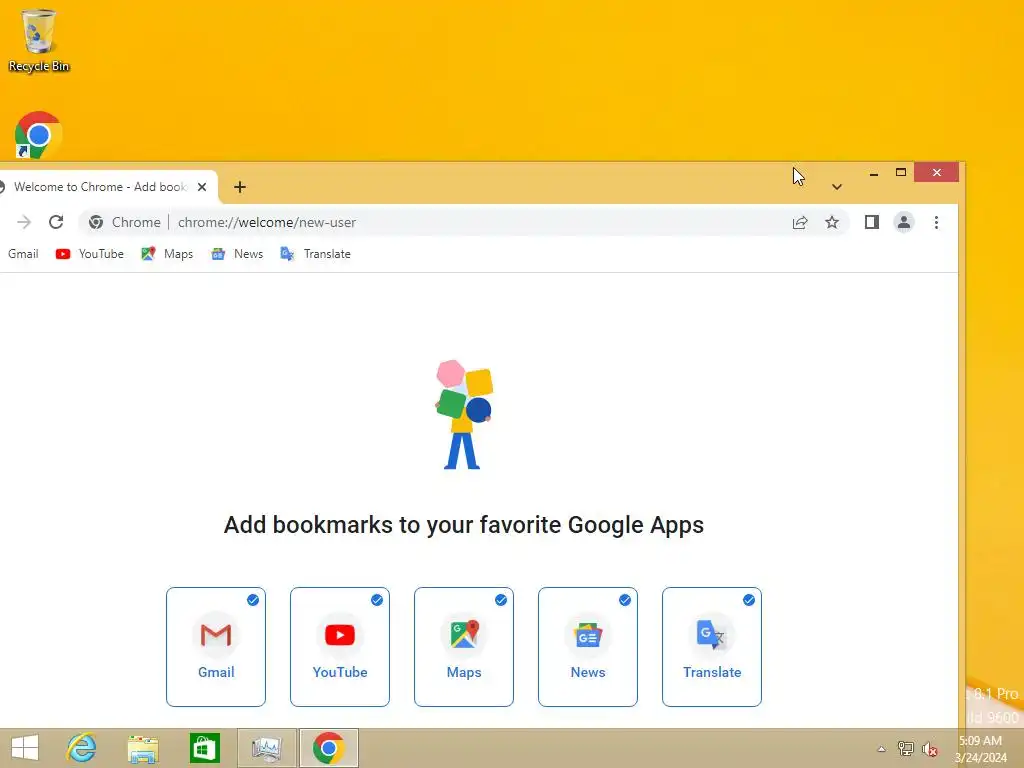This screenshot has height=768, width=1024.
Task: Uncheck the Gmail card checkmark
Action: (x=253, y=600)
